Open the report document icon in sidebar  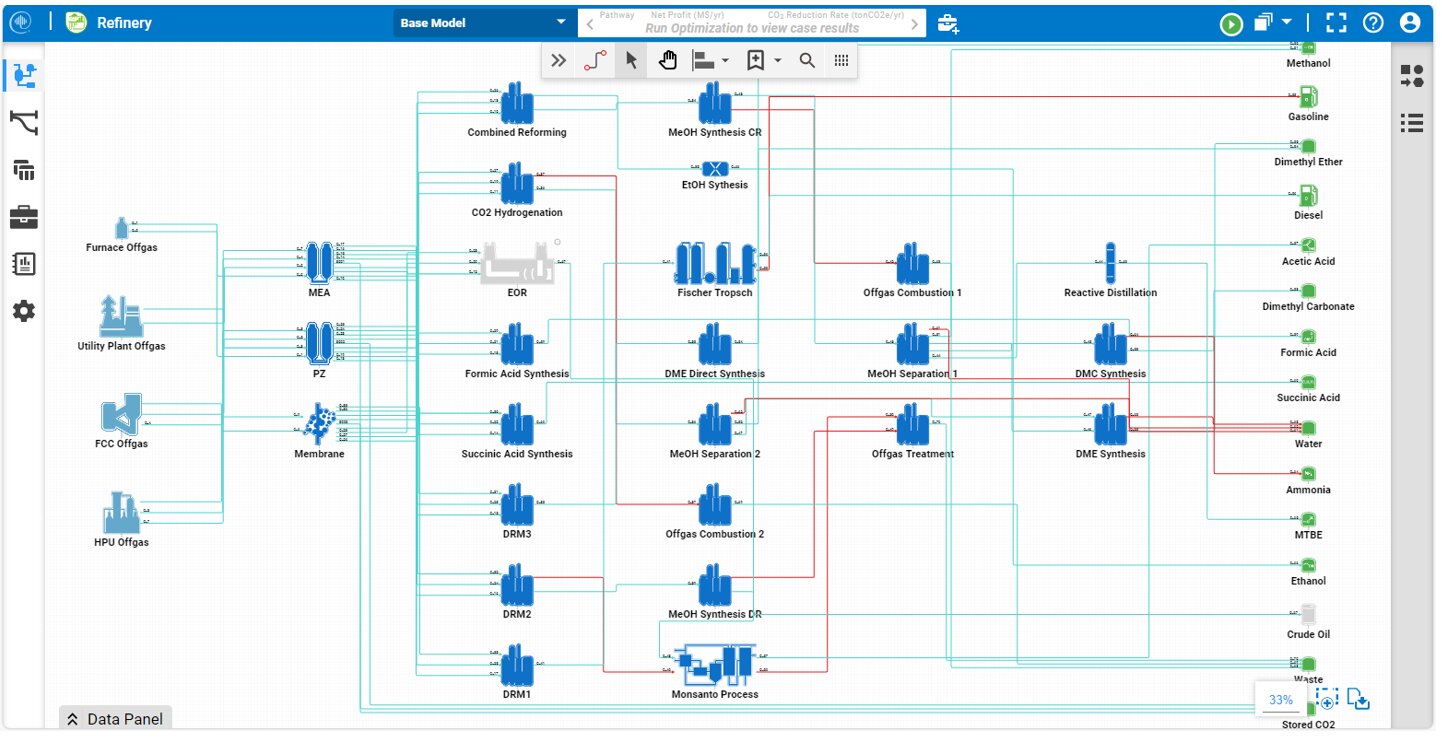click(24, 264)
